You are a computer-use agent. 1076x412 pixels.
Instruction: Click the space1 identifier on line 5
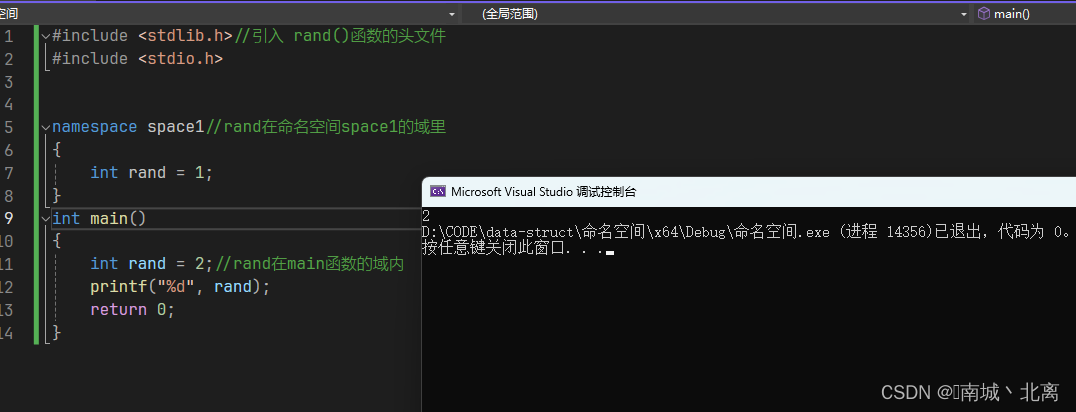click(x=176, y=127)
